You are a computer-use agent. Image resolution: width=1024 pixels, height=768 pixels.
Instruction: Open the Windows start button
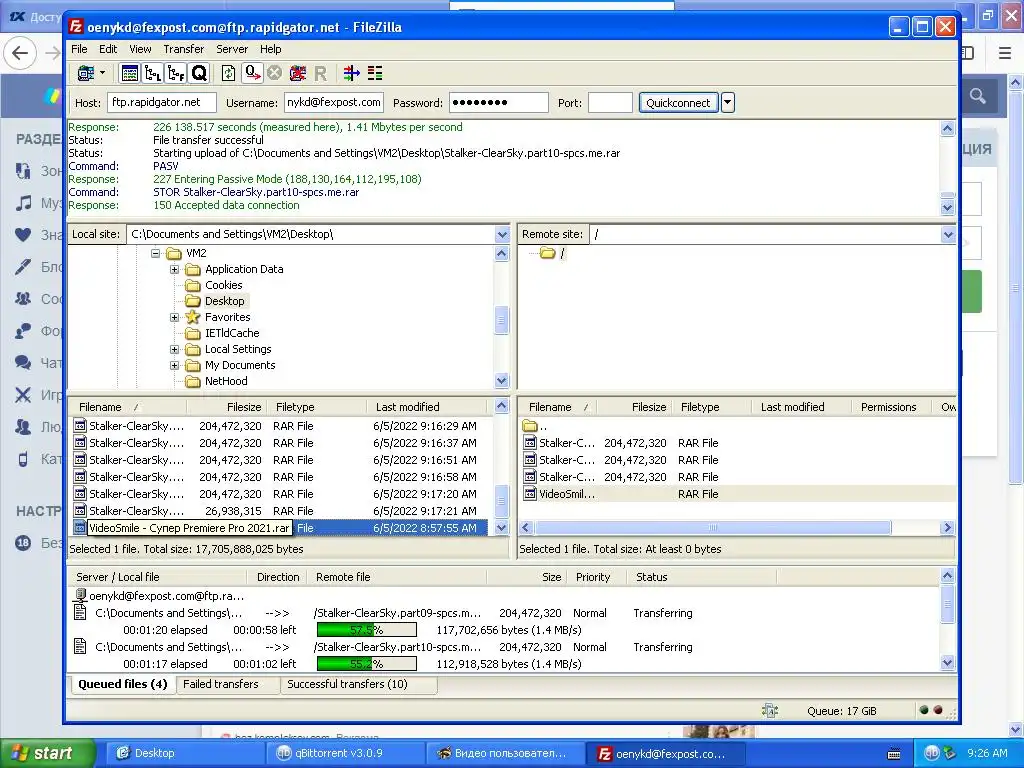click(47, 753)
